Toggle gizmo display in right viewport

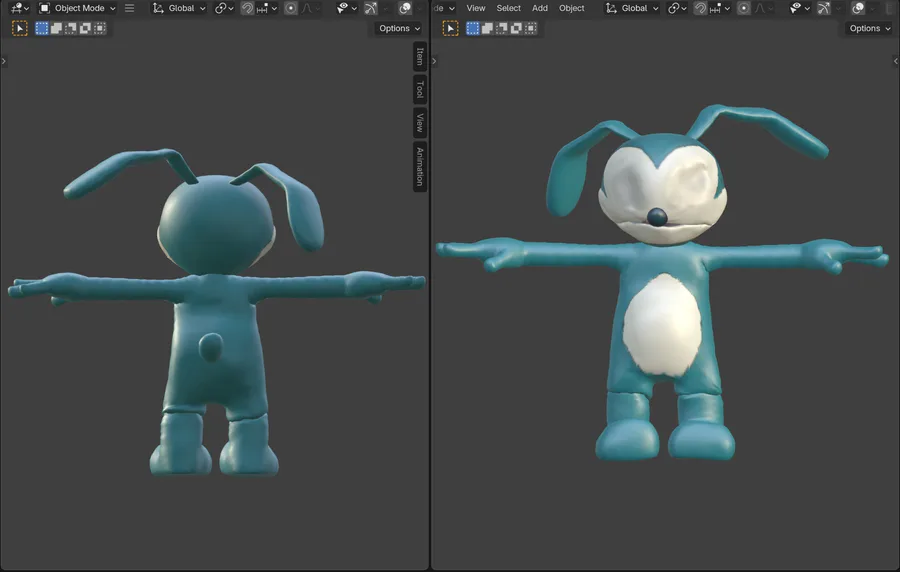(x=824, y=8)
